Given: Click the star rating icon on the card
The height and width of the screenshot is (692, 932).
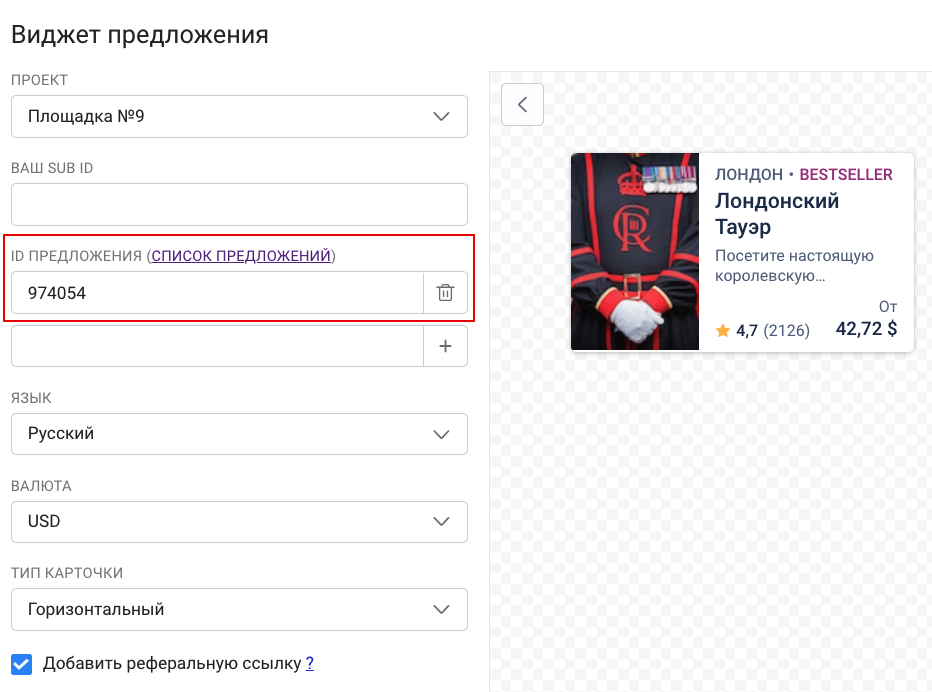Looking at the screenshot, I should [723, 330].
